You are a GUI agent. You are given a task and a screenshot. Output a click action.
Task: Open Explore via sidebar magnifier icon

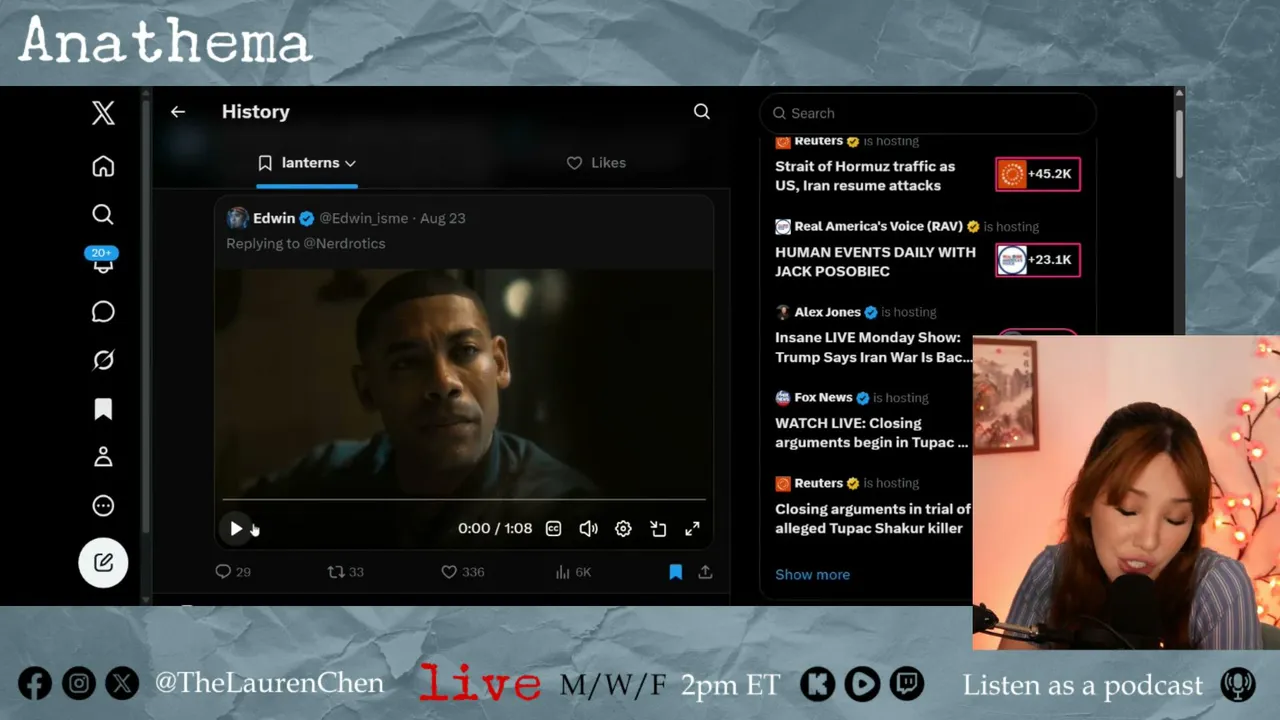click(x=103, y=215)
